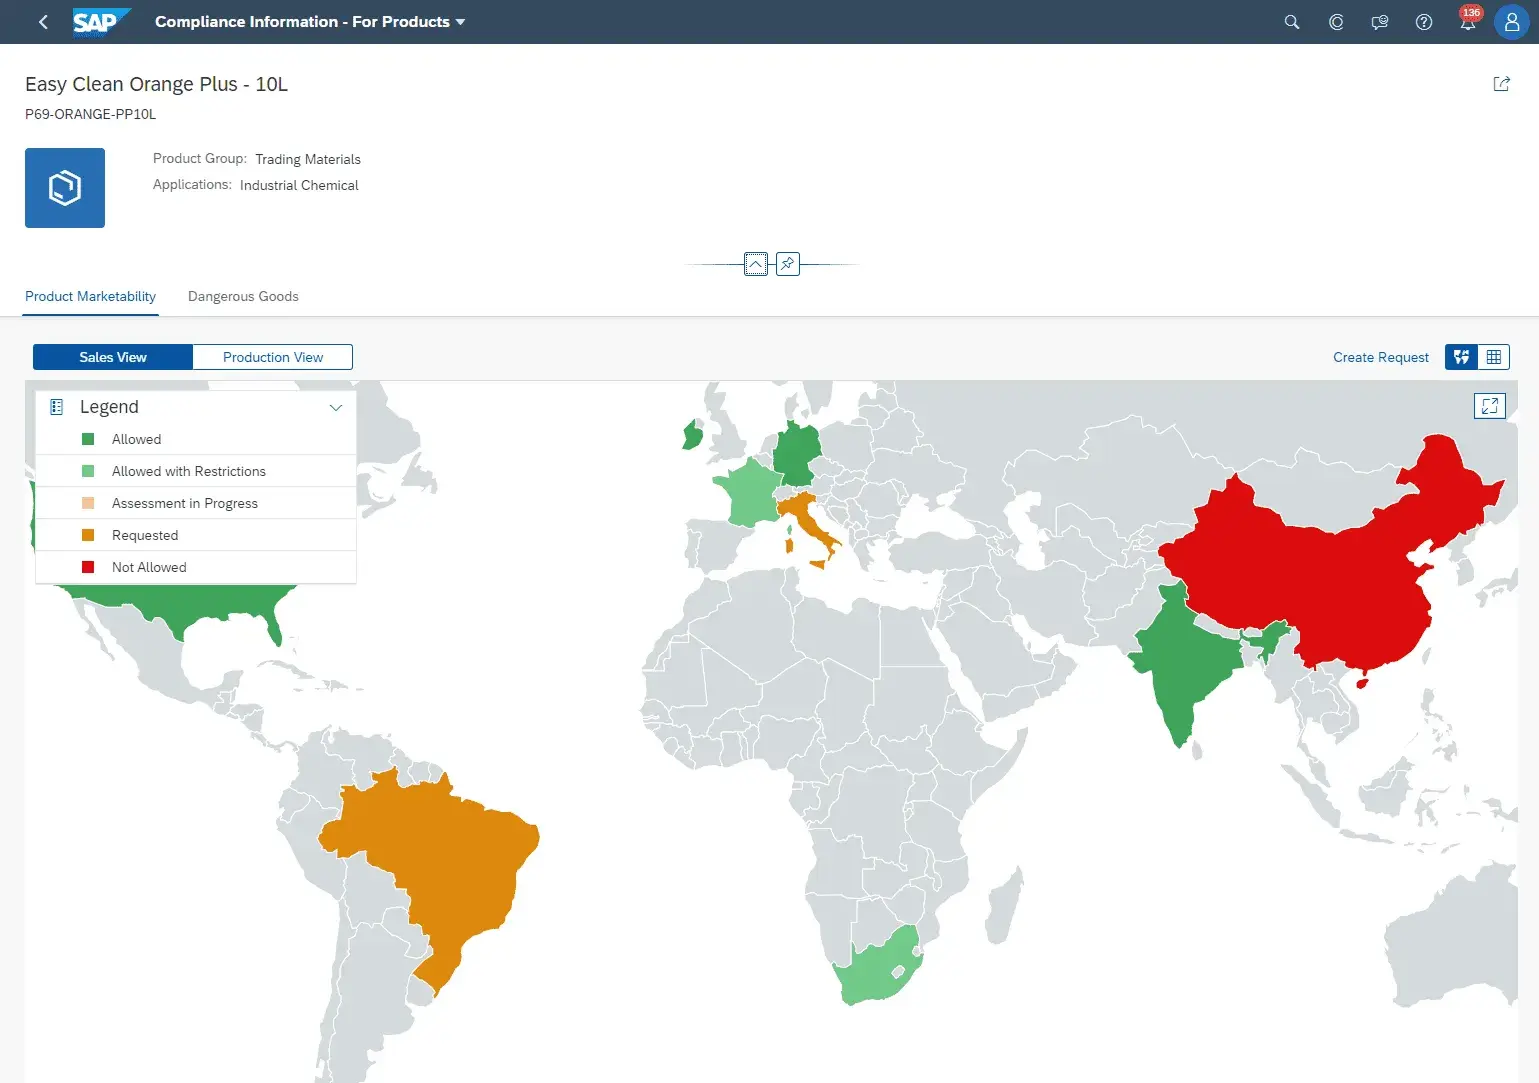Select the 'Not Allowed' legend label

(x=149, y=567)
